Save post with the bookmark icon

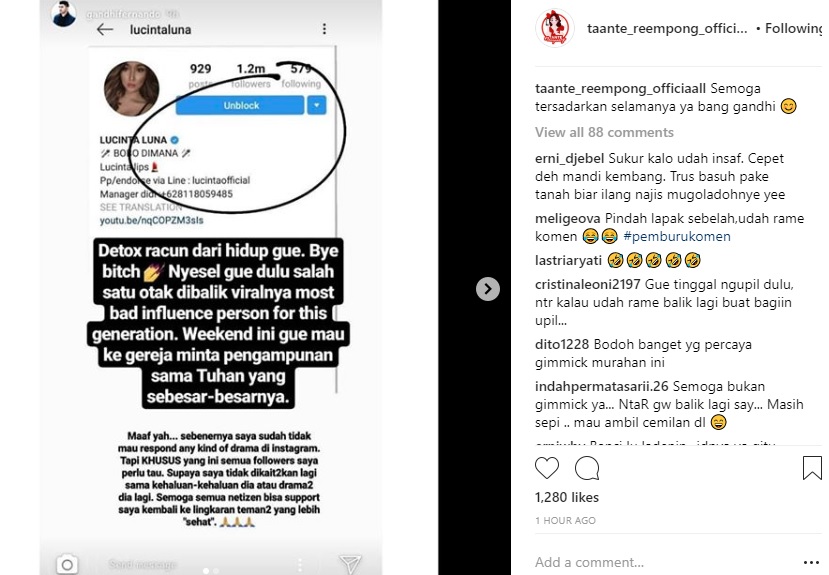pyautogui.click(x=812, y=468)
